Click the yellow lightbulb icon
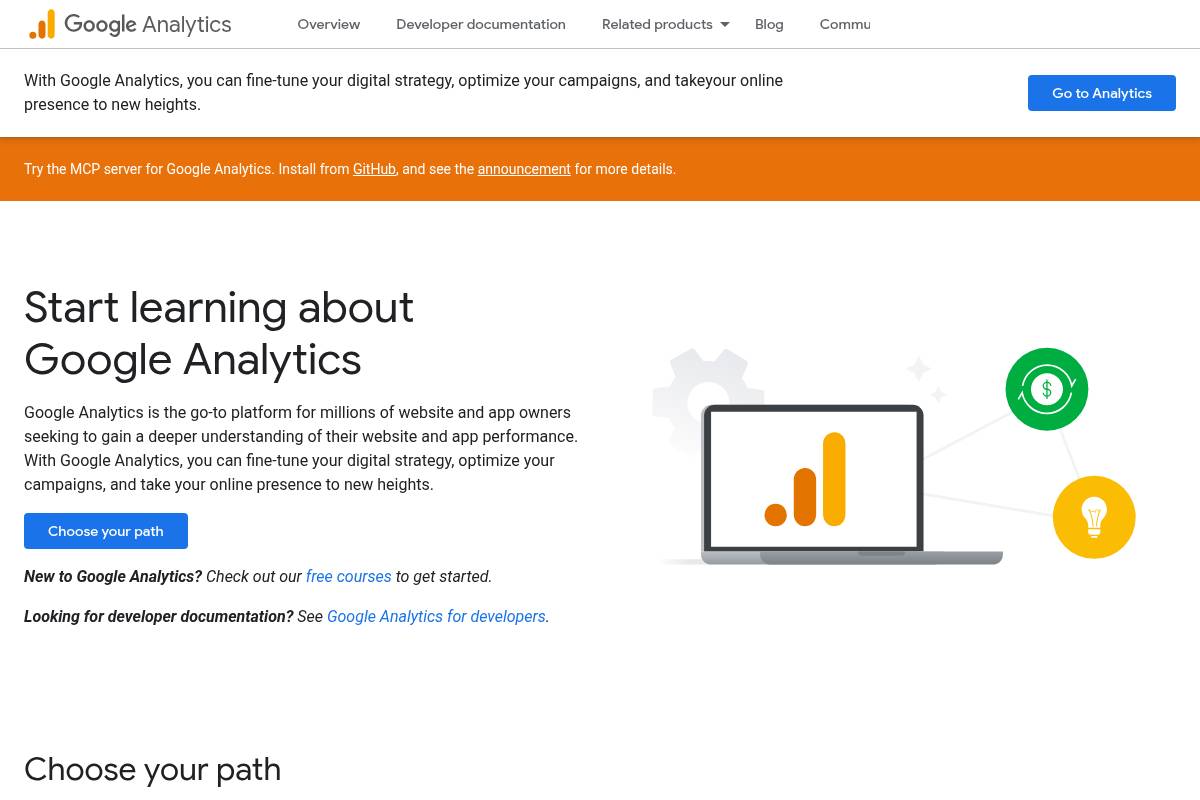Image resolution: width=1200 pixels, height=800 pixels. point(1094,517)
